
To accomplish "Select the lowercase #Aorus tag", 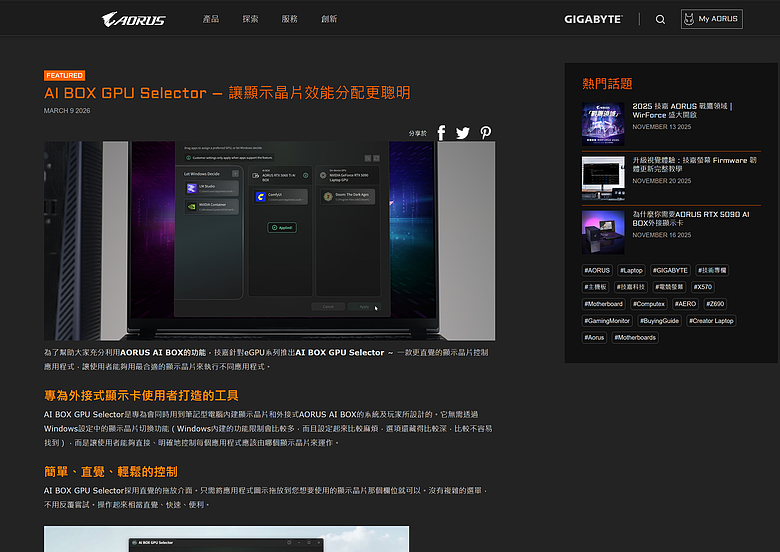I will [594, 338].
